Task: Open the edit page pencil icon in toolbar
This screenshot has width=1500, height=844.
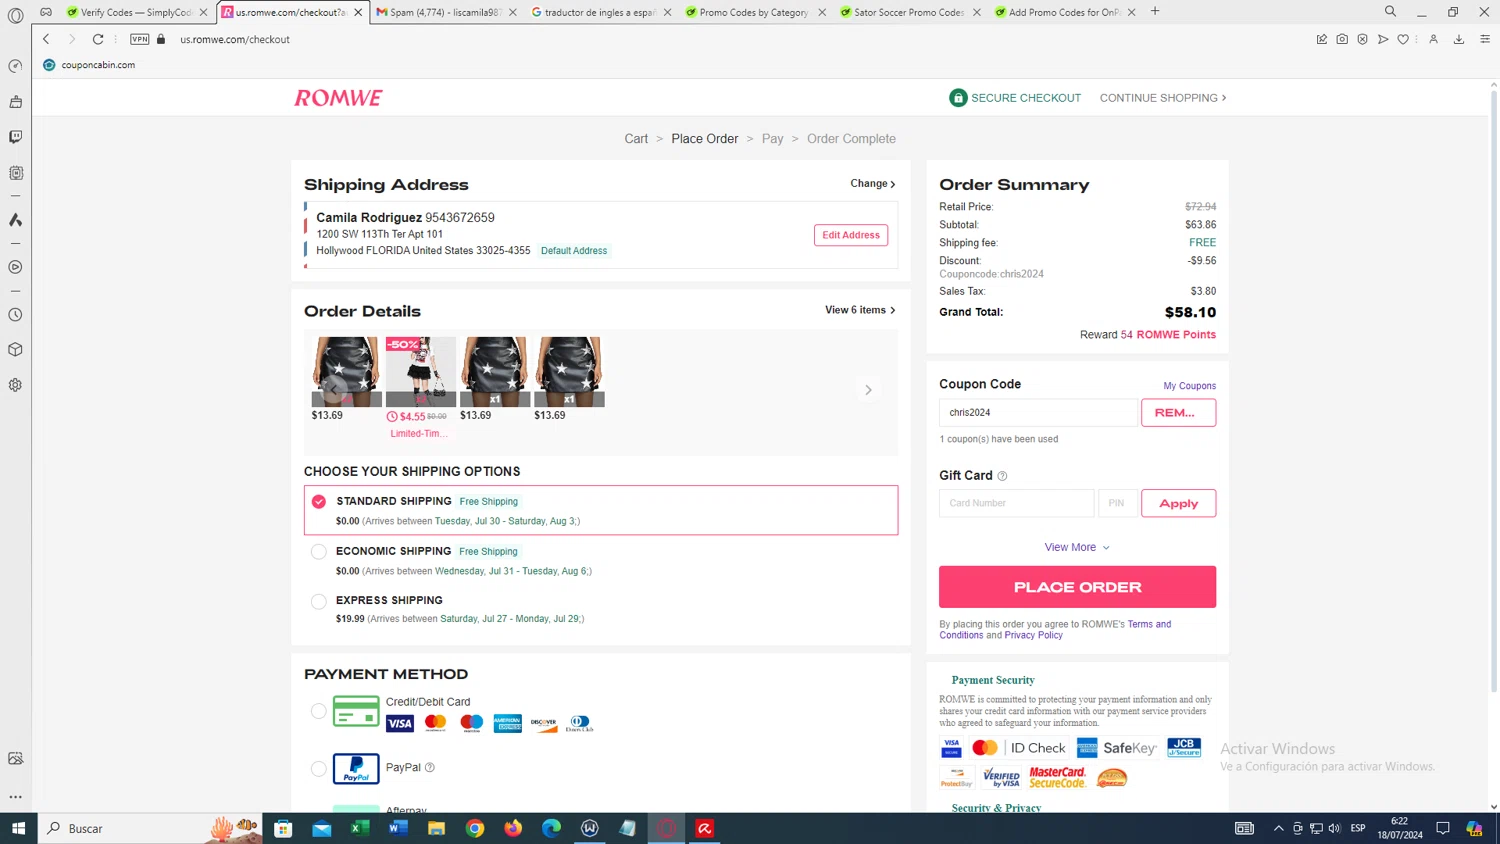Action: (1322, 39)
